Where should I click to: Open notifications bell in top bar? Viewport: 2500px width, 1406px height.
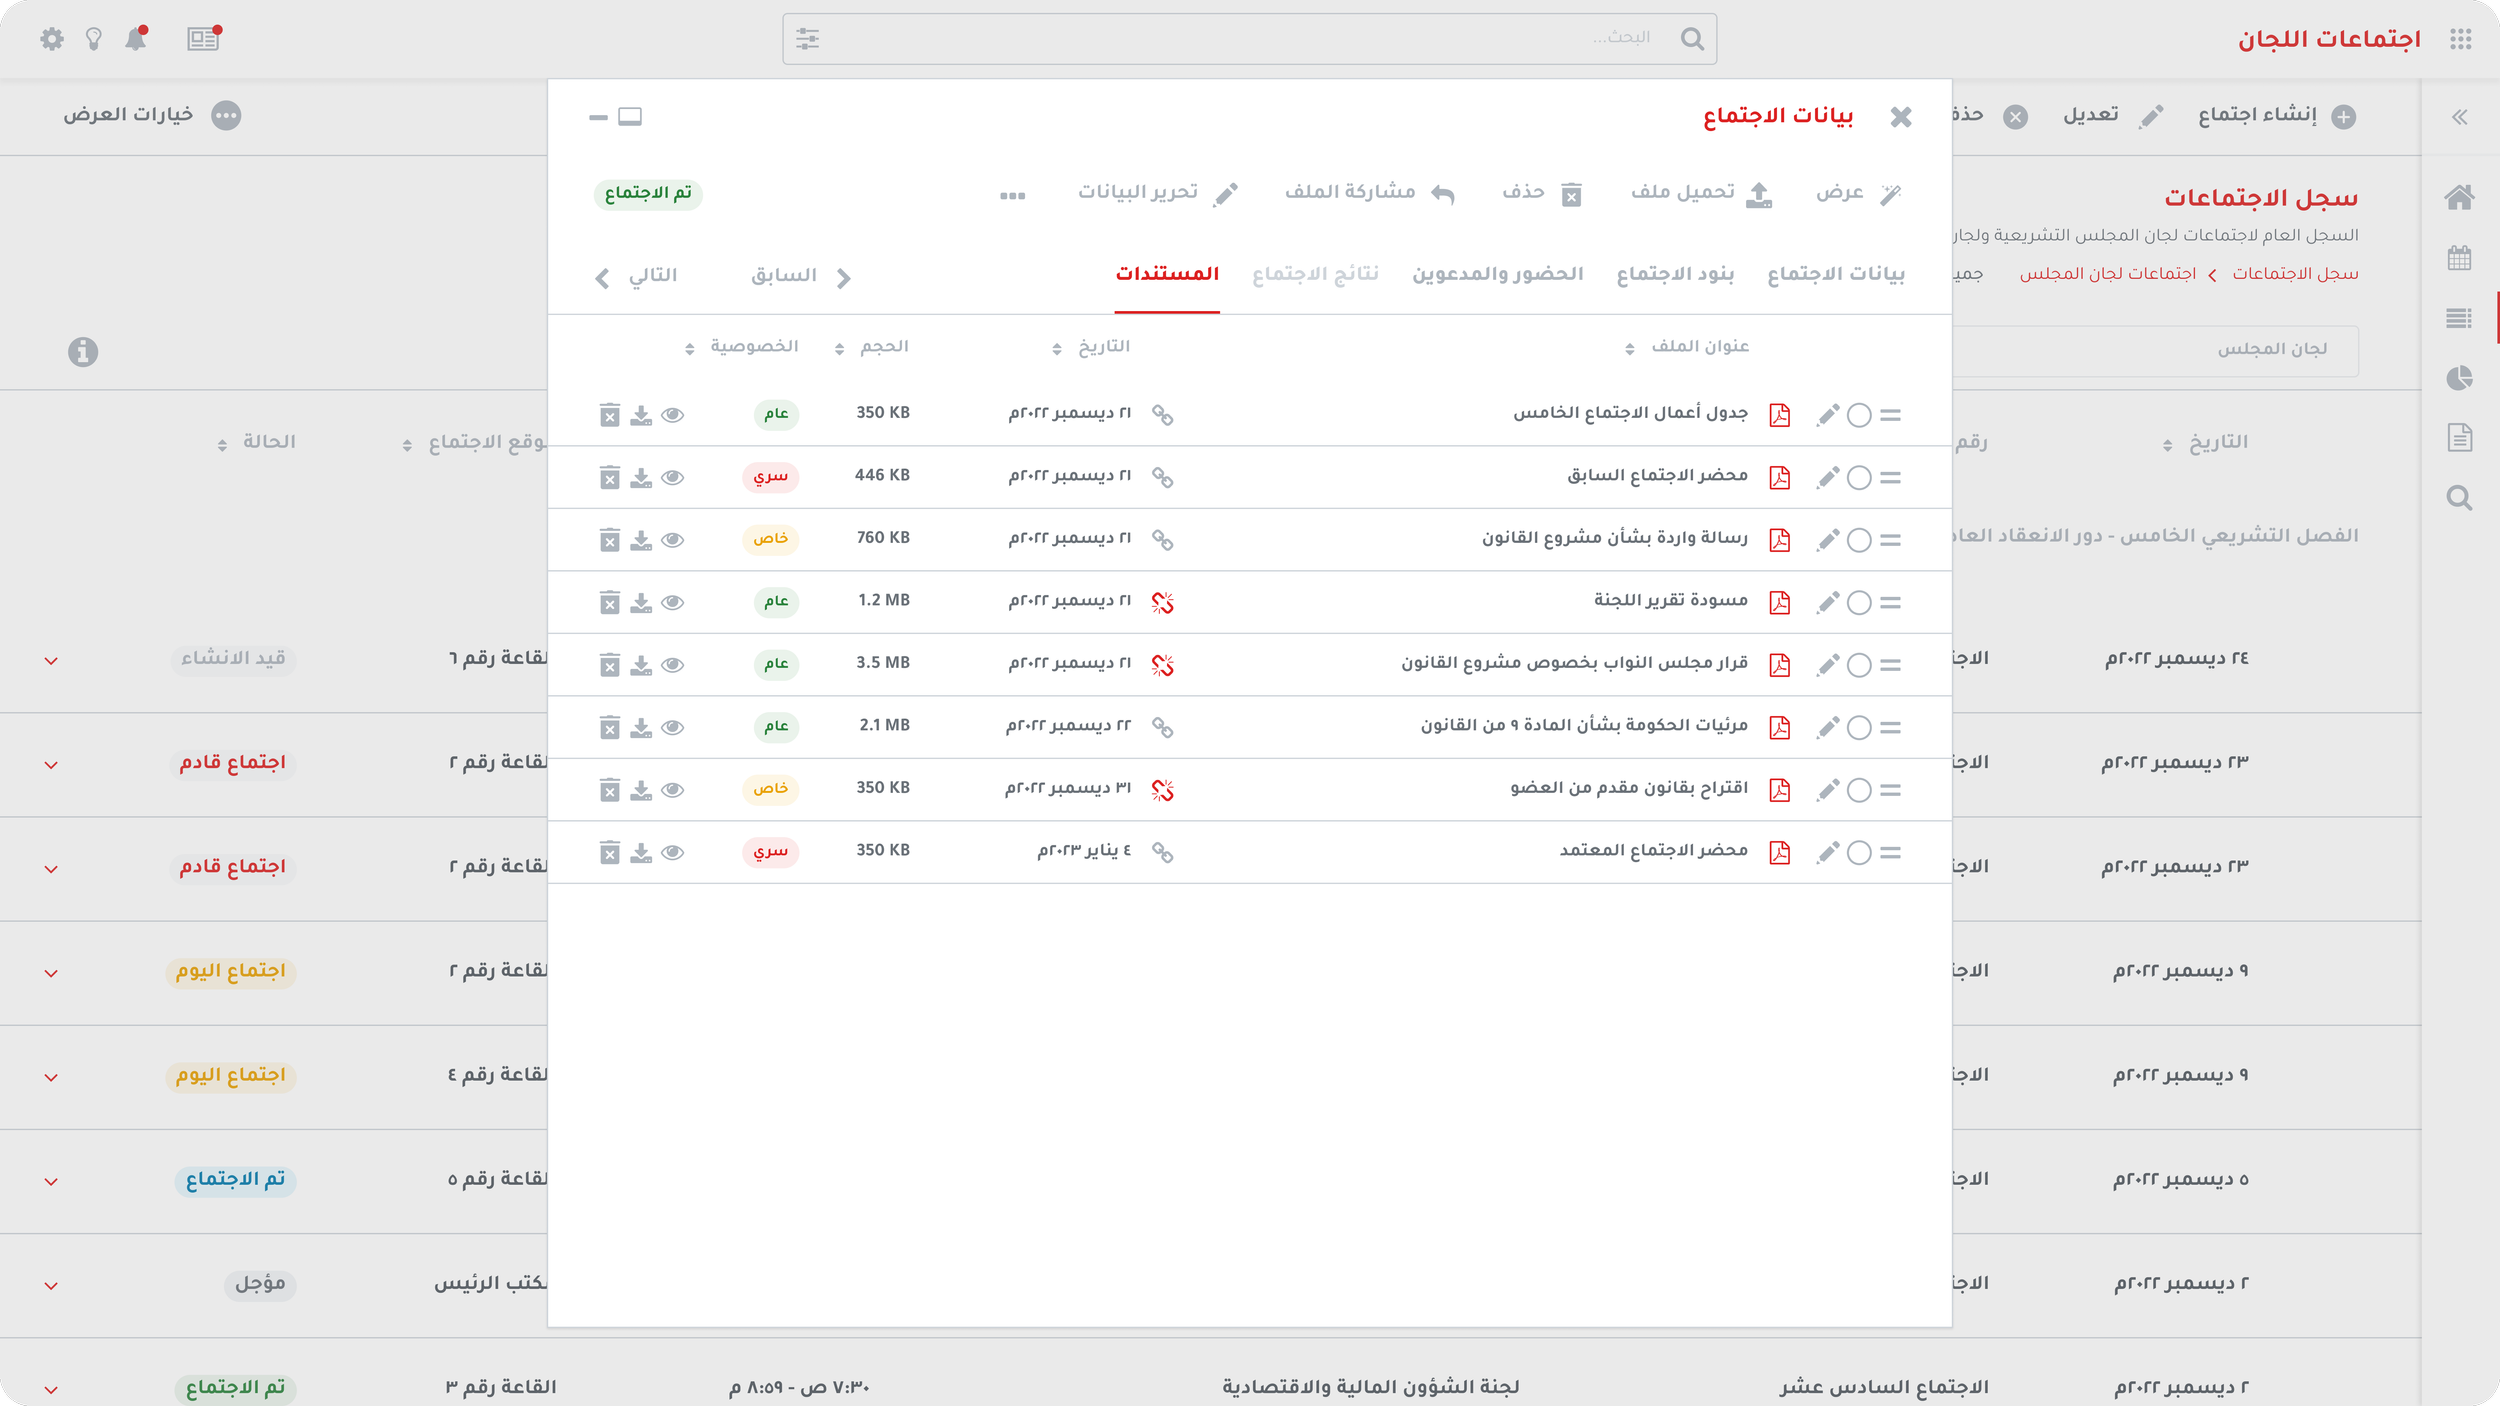point(136,39)
